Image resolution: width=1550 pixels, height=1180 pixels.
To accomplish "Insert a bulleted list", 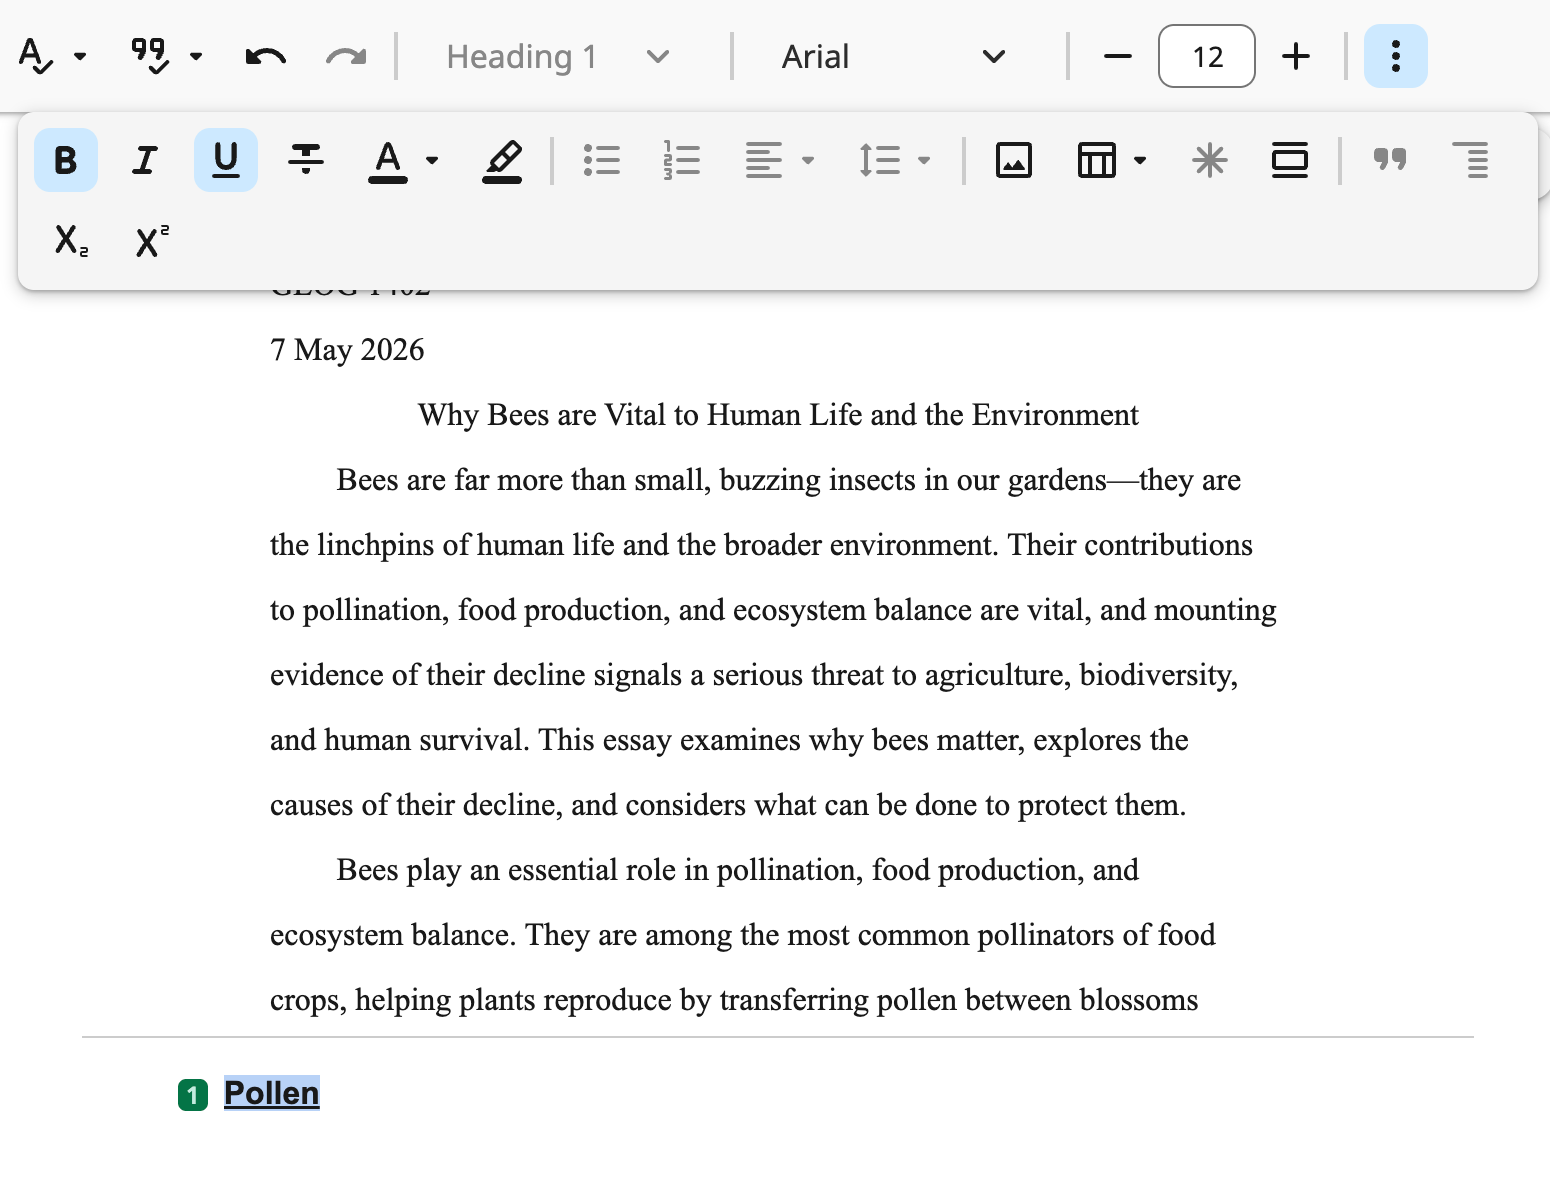I will [602, 160].
